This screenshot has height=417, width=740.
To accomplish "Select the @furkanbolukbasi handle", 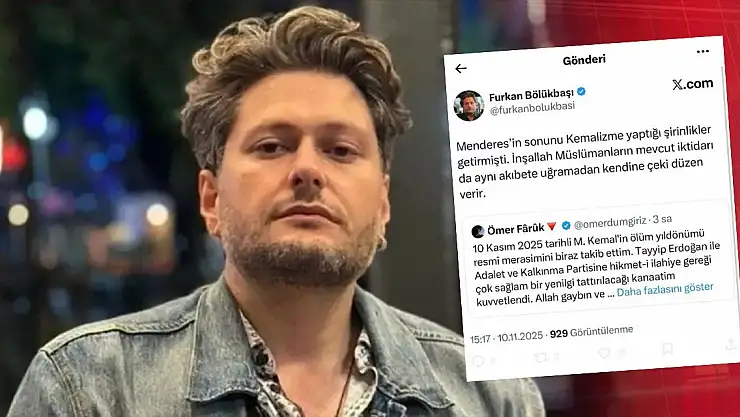I will [532, 108].
